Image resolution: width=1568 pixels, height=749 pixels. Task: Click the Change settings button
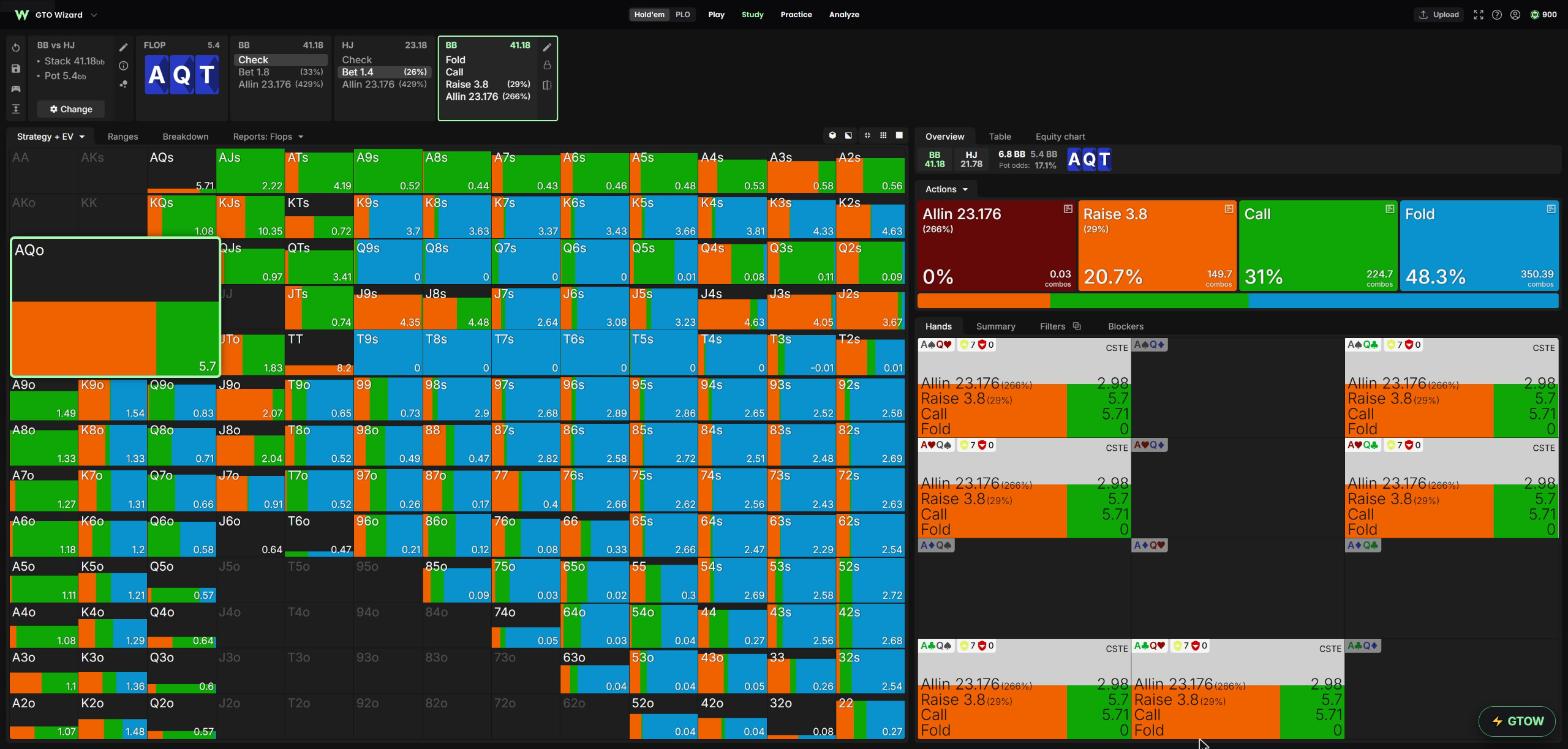pyautogui.click(x=71, y=109)
